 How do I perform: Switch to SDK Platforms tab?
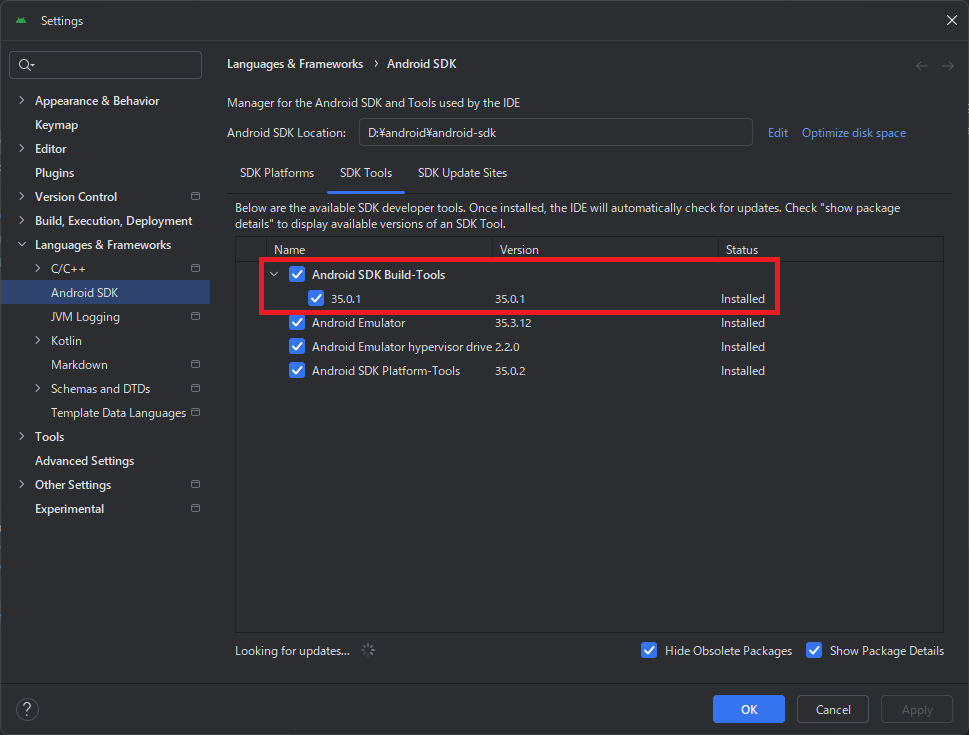pyautogui.click(x=277, y=173)
